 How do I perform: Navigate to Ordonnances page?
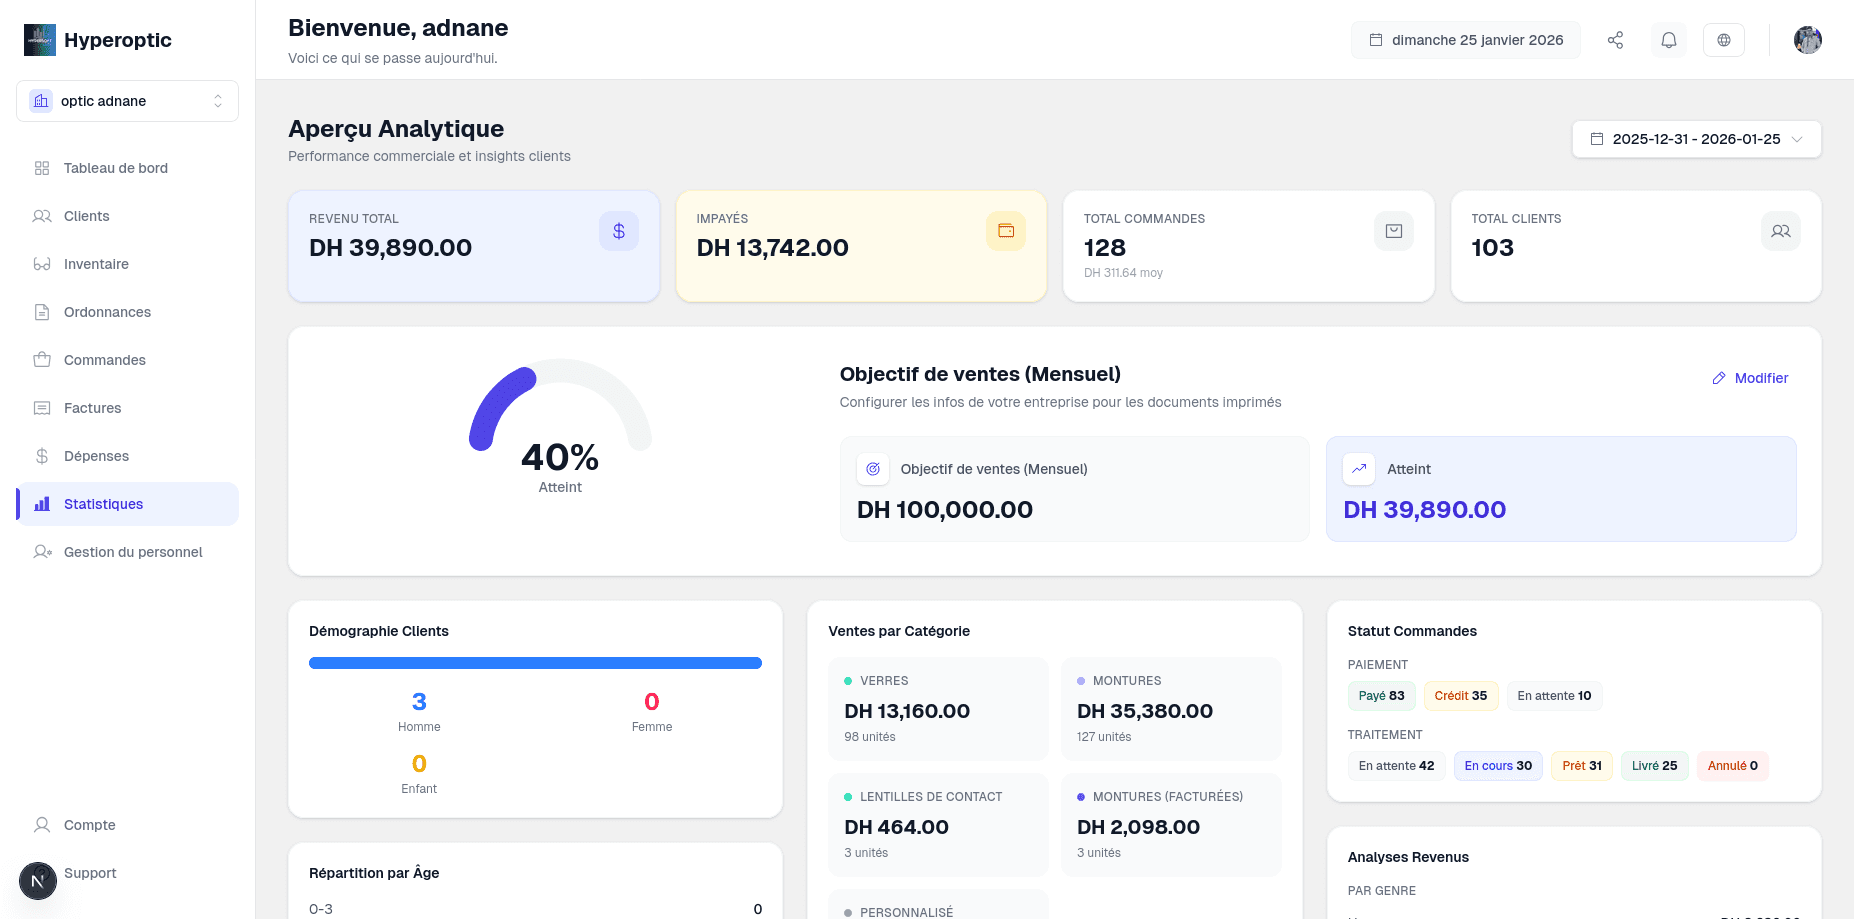click(107, 312)
